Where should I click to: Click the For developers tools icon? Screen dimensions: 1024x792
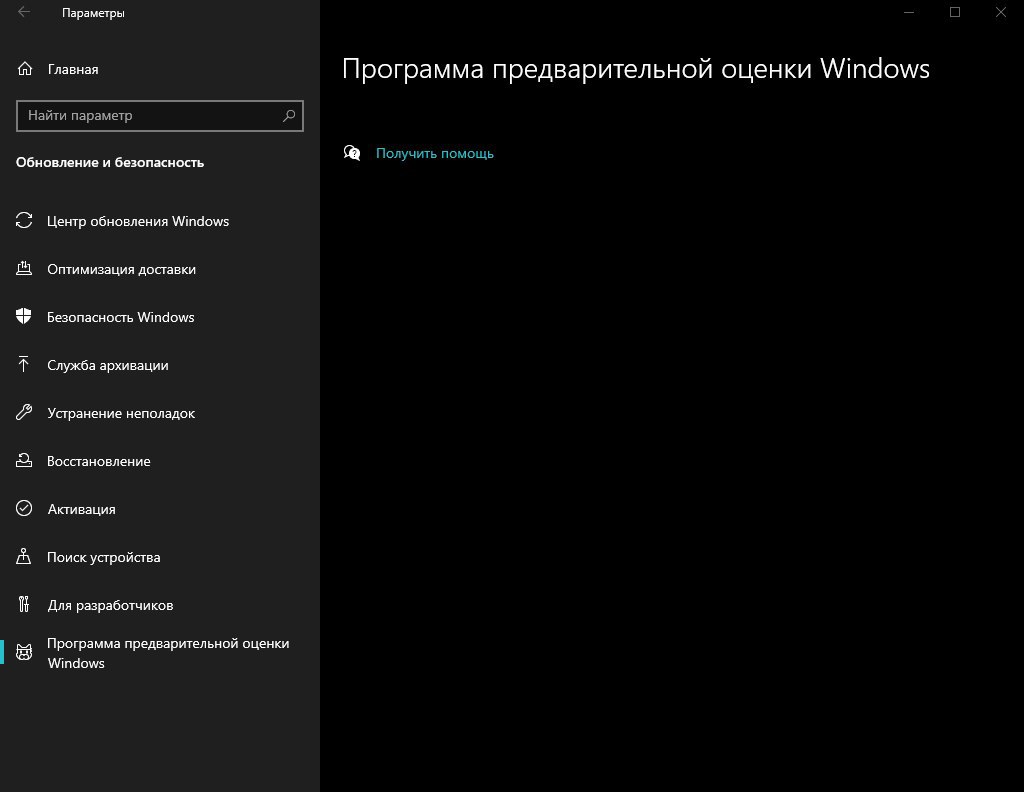[24, 605]
